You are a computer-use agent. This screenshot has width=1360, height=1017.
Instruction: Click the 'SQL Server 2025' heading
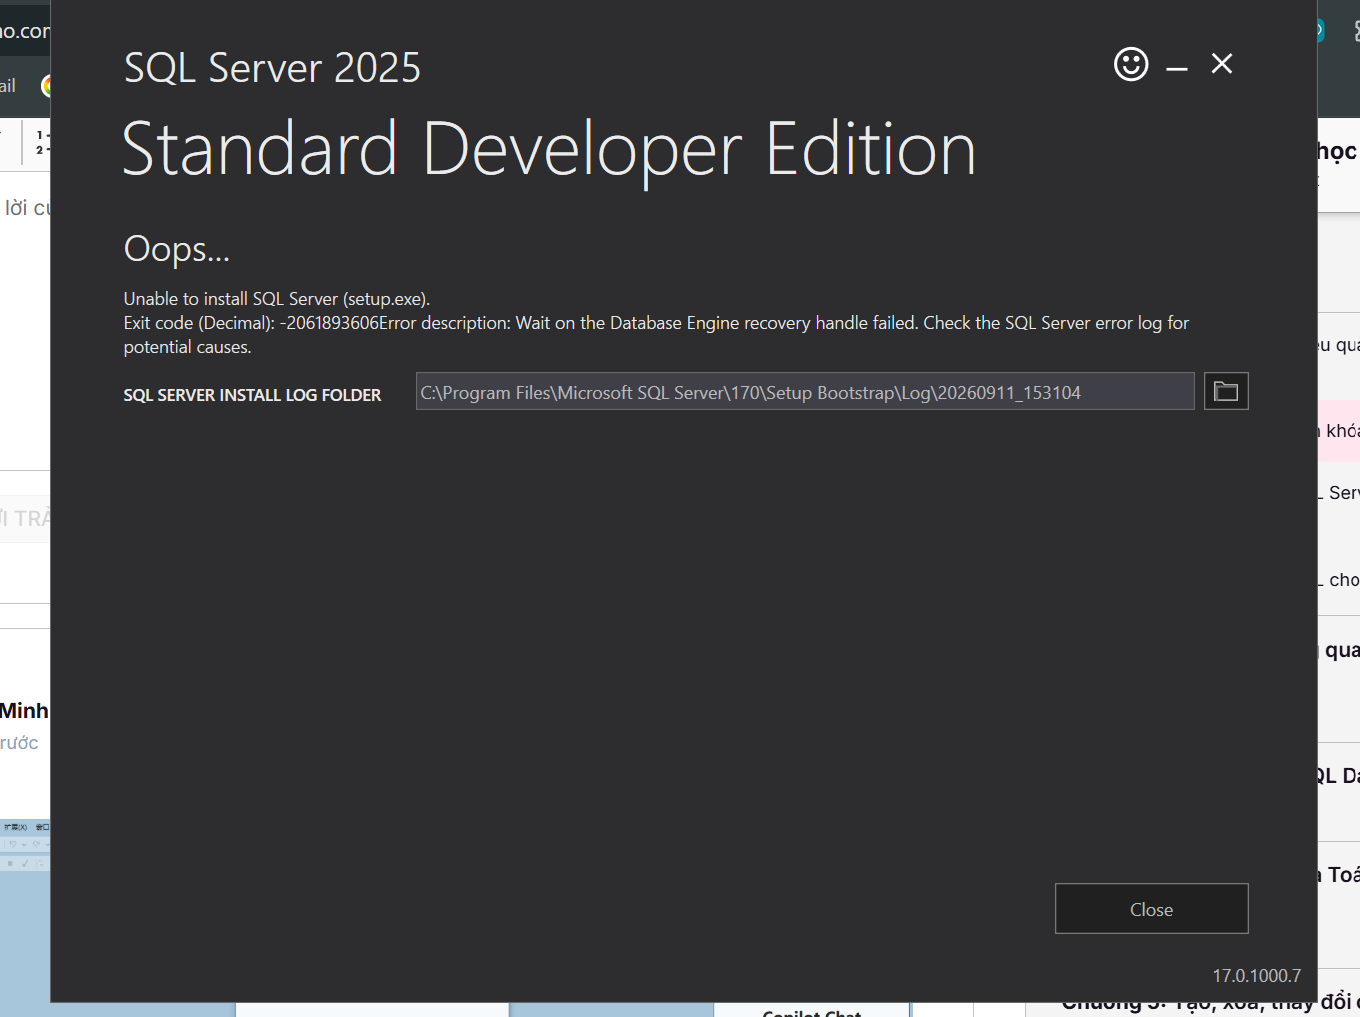[x=272, y=68]
